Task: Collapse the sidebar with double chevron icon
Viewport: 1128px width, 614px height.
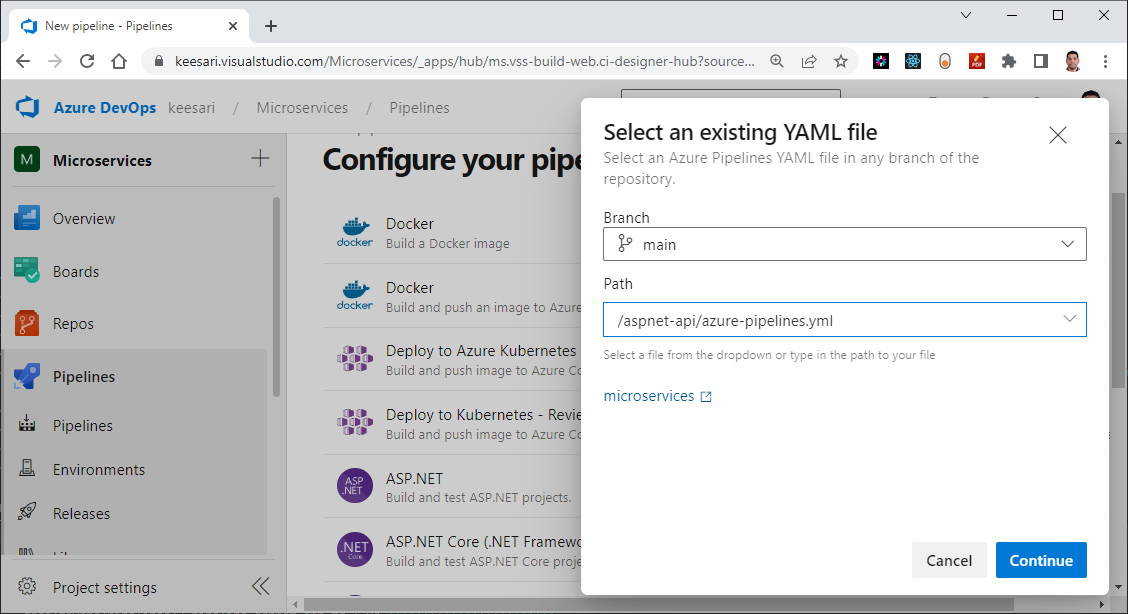Action: click(260, 587)
